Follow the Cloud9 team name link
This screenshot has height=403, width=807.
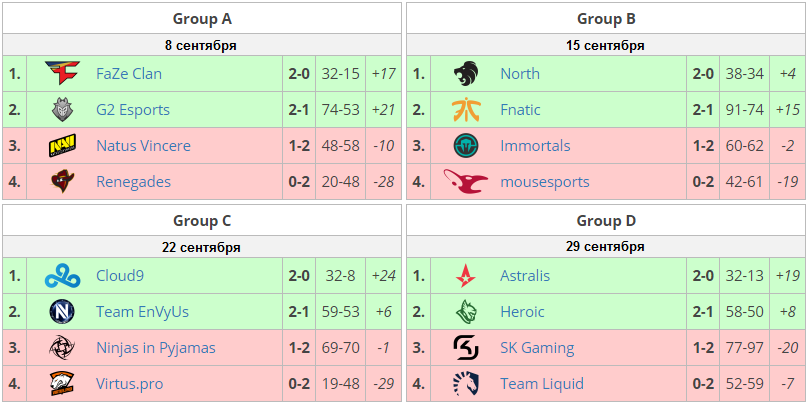tap(120, 276)
